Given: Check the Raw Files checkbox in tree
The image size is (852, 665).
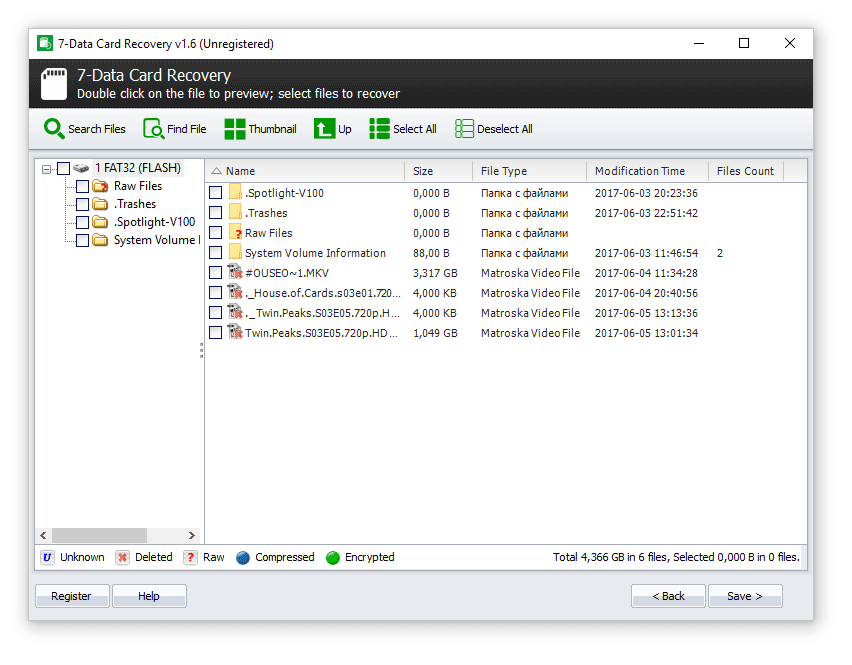Looking at the screenshot, I should [82, 186].
